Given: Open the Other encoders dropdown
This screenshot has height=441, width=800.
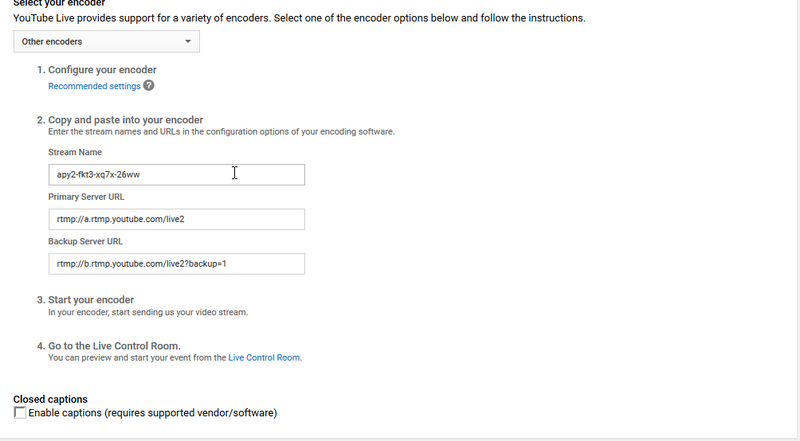Looking at the screenshot, I should pos(106,41).
